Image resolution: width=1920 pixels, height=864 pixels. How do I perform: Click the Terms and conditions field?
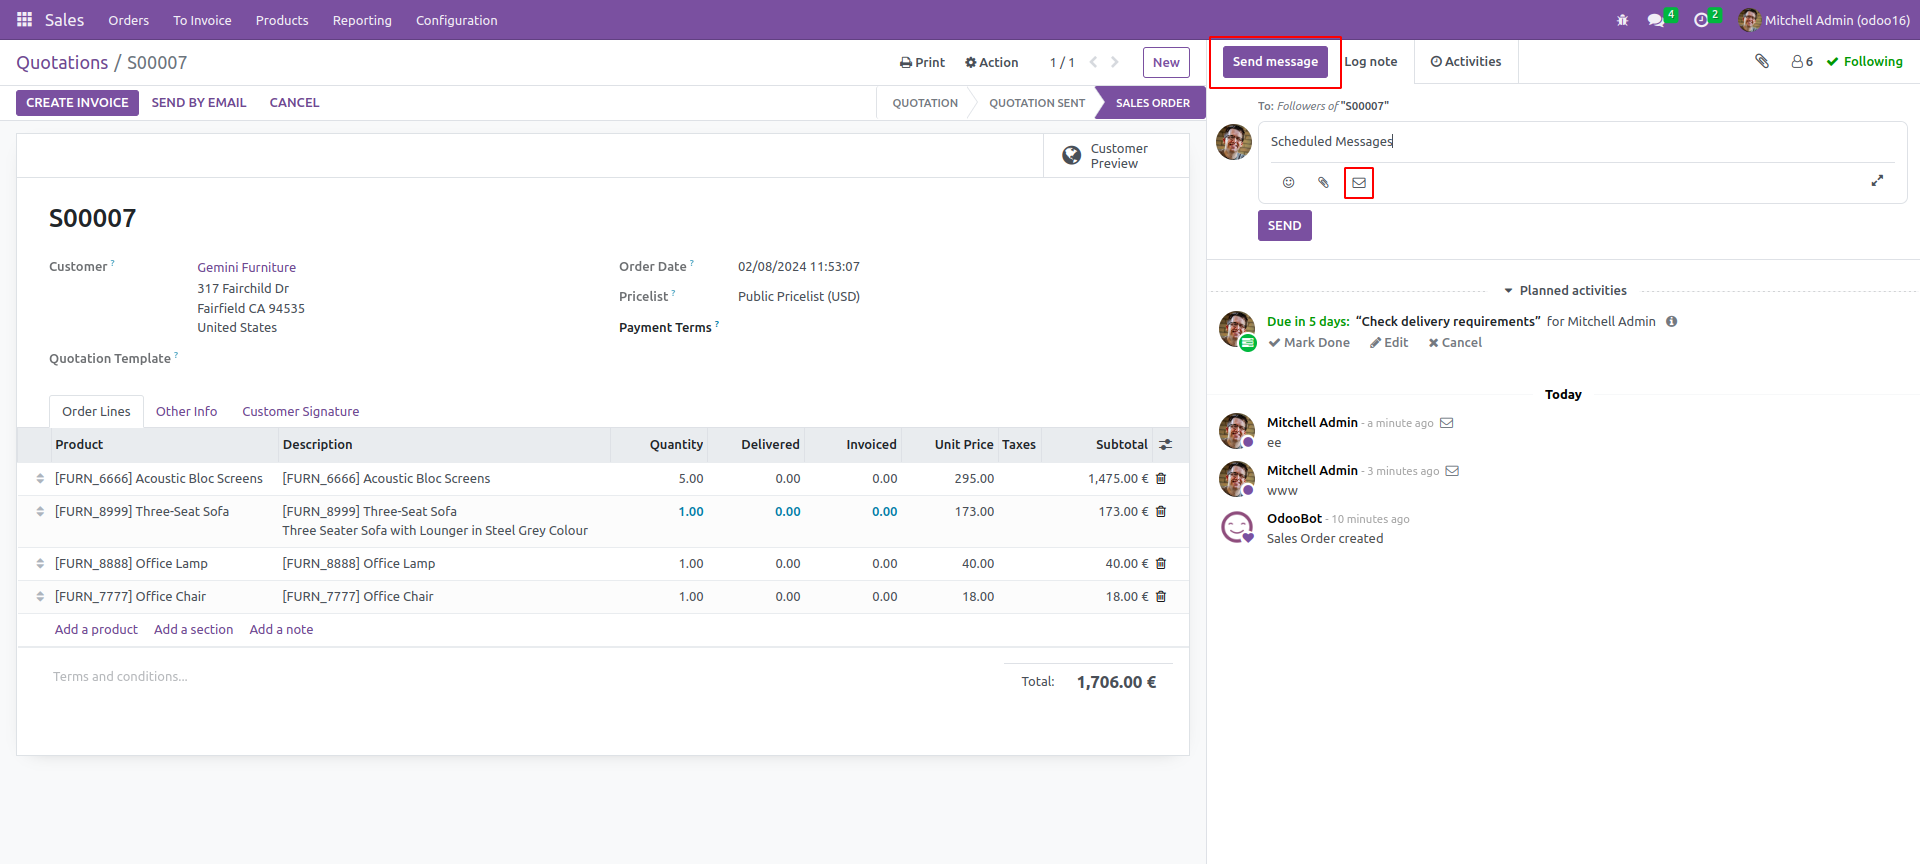coord(120,677)
